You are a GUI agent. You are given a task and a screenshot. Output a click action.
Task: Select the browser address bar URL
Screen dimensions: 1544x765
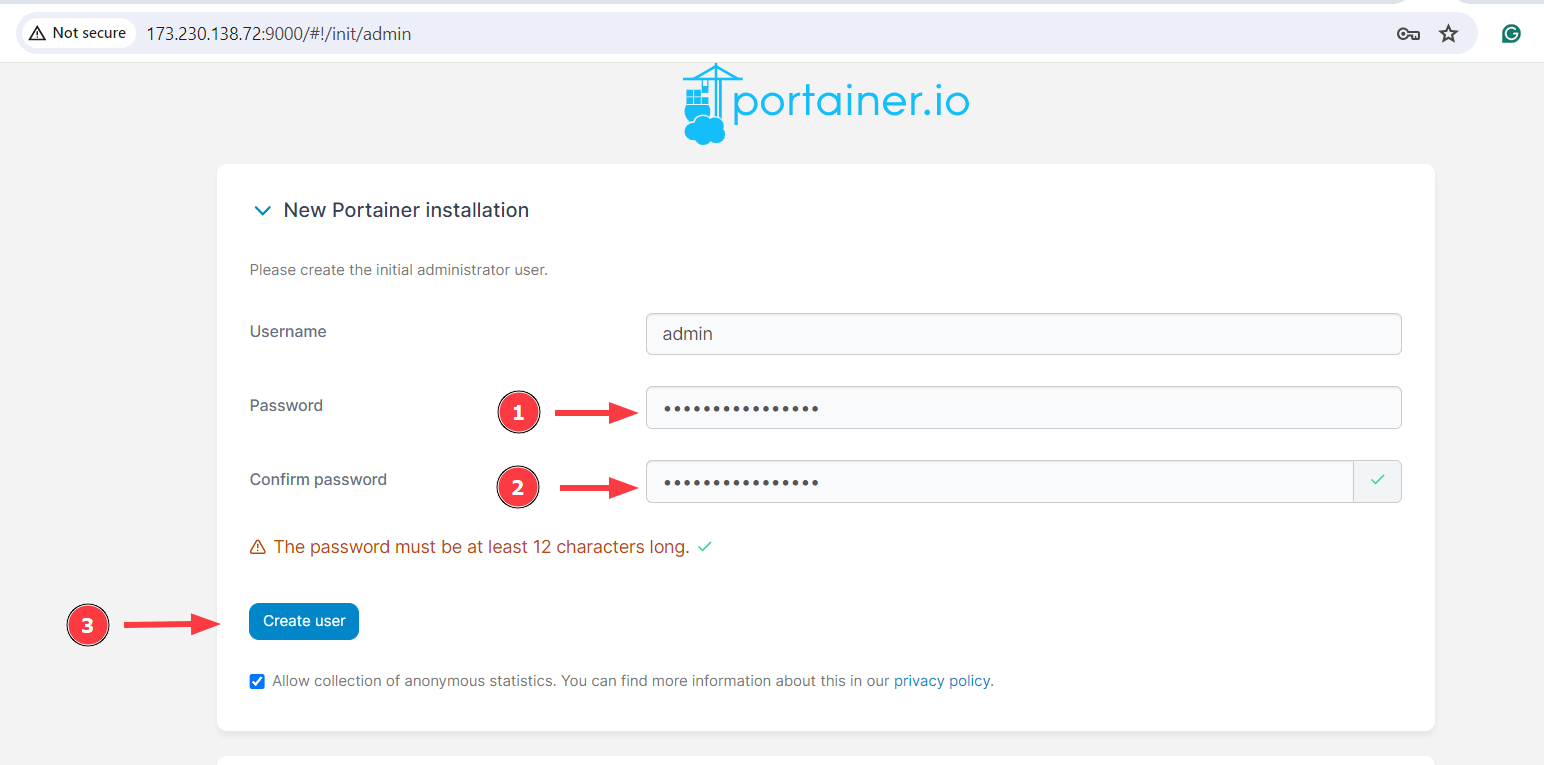pos(279,34)
